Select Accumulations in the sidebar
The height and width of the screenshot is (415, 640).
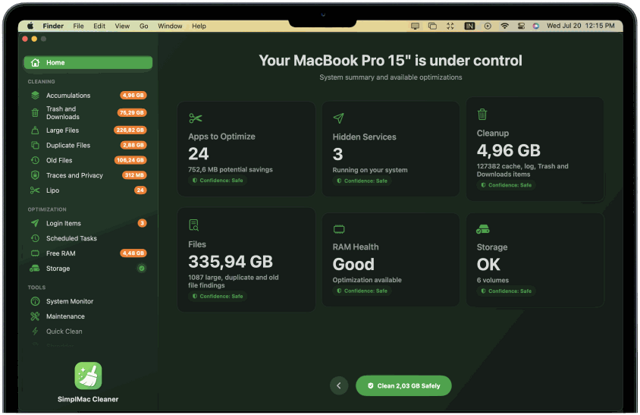(x=88, y=95)
